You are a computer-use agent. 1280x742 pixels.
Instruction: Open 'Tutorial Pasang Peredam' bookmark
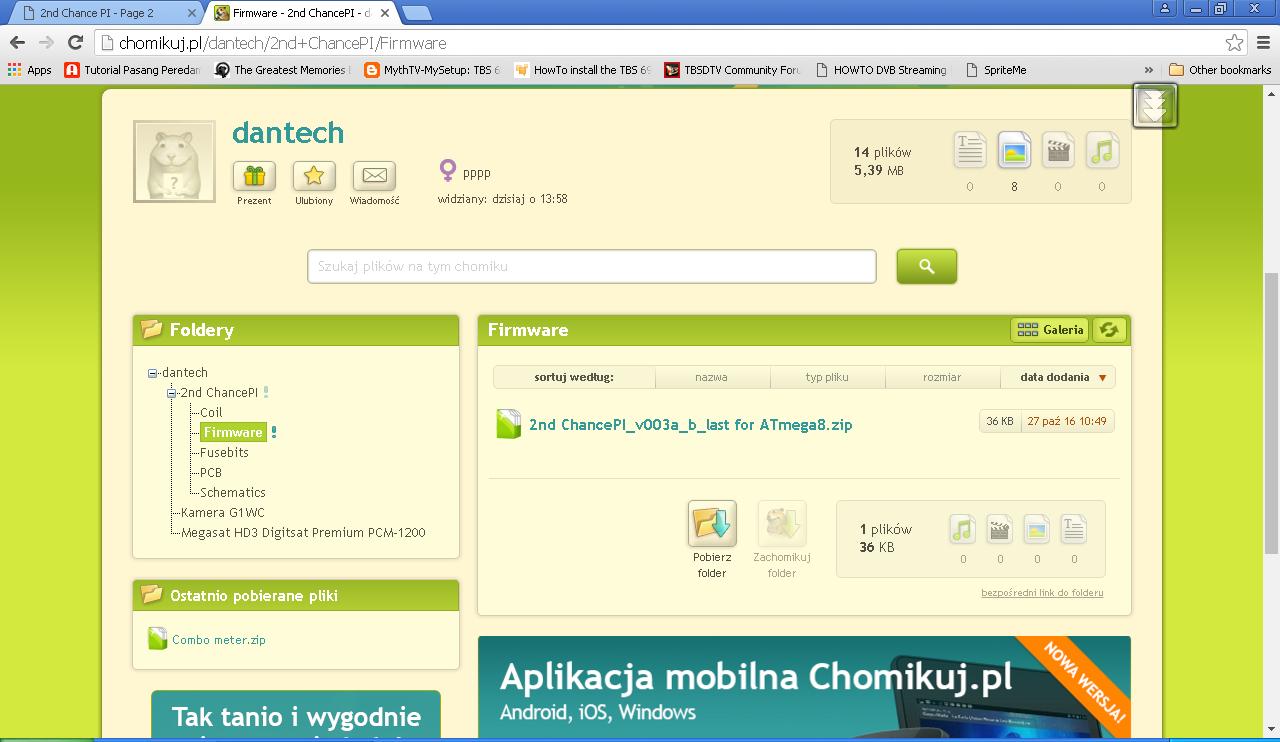pos(133,70)
